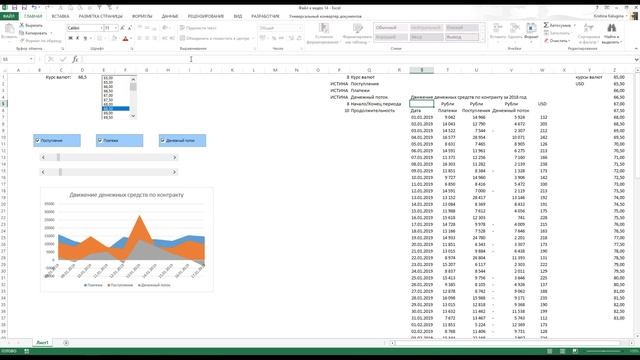The width and height of the screenshot is (640, 360).
Task: Click the increase font size icon
Action: click(122, 28)
